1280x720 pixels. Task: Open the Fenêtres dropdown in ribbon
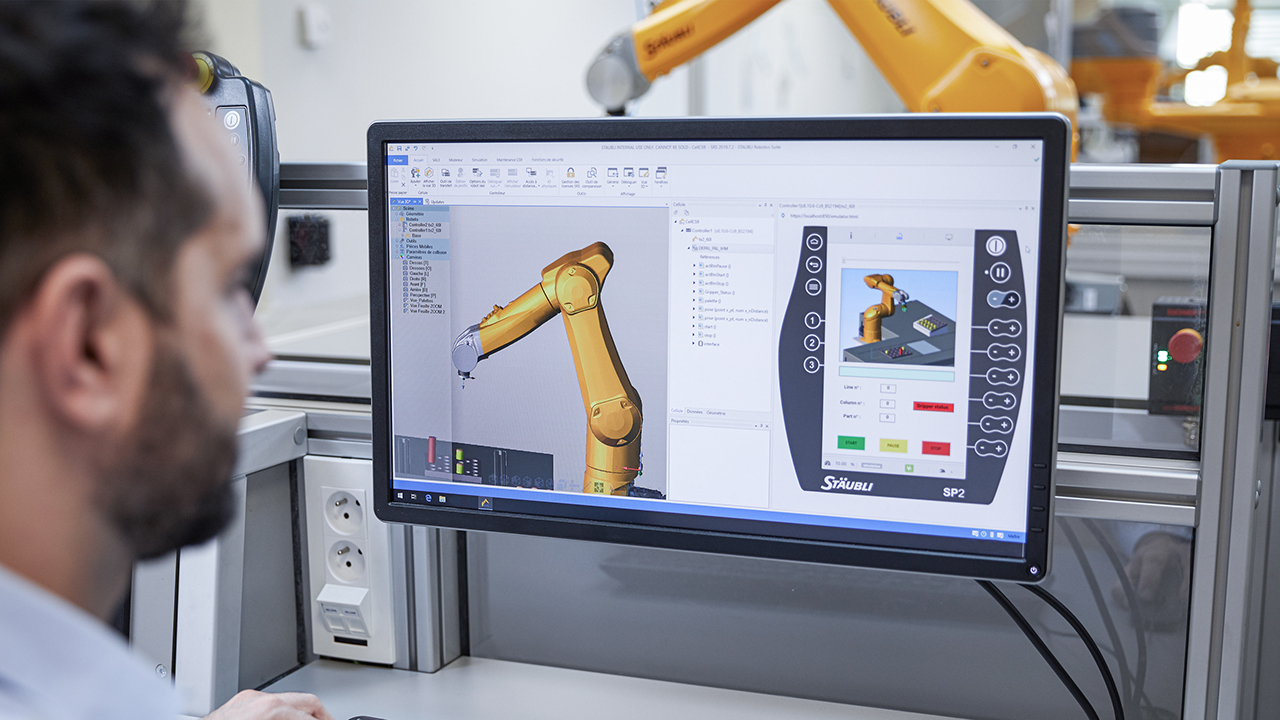coord(661,174)
